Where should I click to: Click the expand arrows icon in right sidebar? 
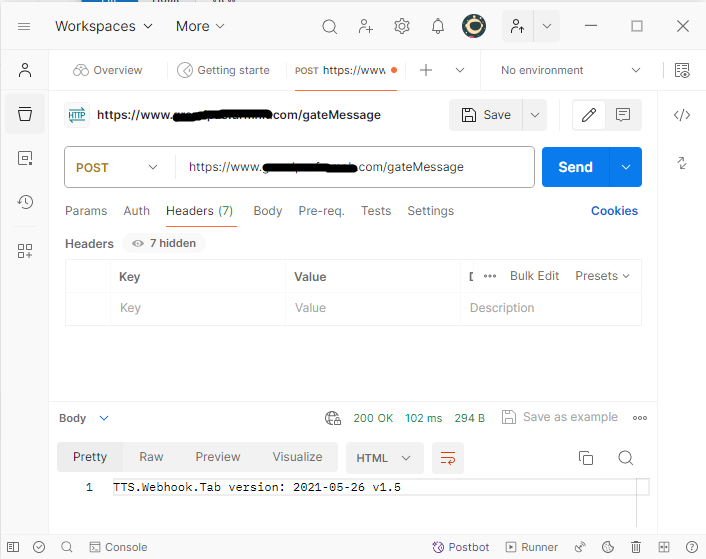point(682,162)
